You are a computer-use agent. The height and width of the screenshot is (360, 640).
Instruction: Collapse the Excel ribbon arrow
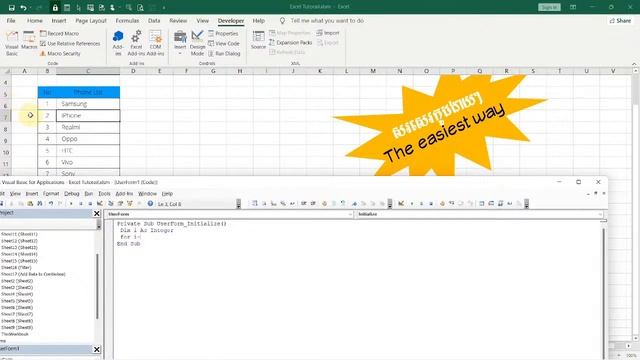click(634, 64)
